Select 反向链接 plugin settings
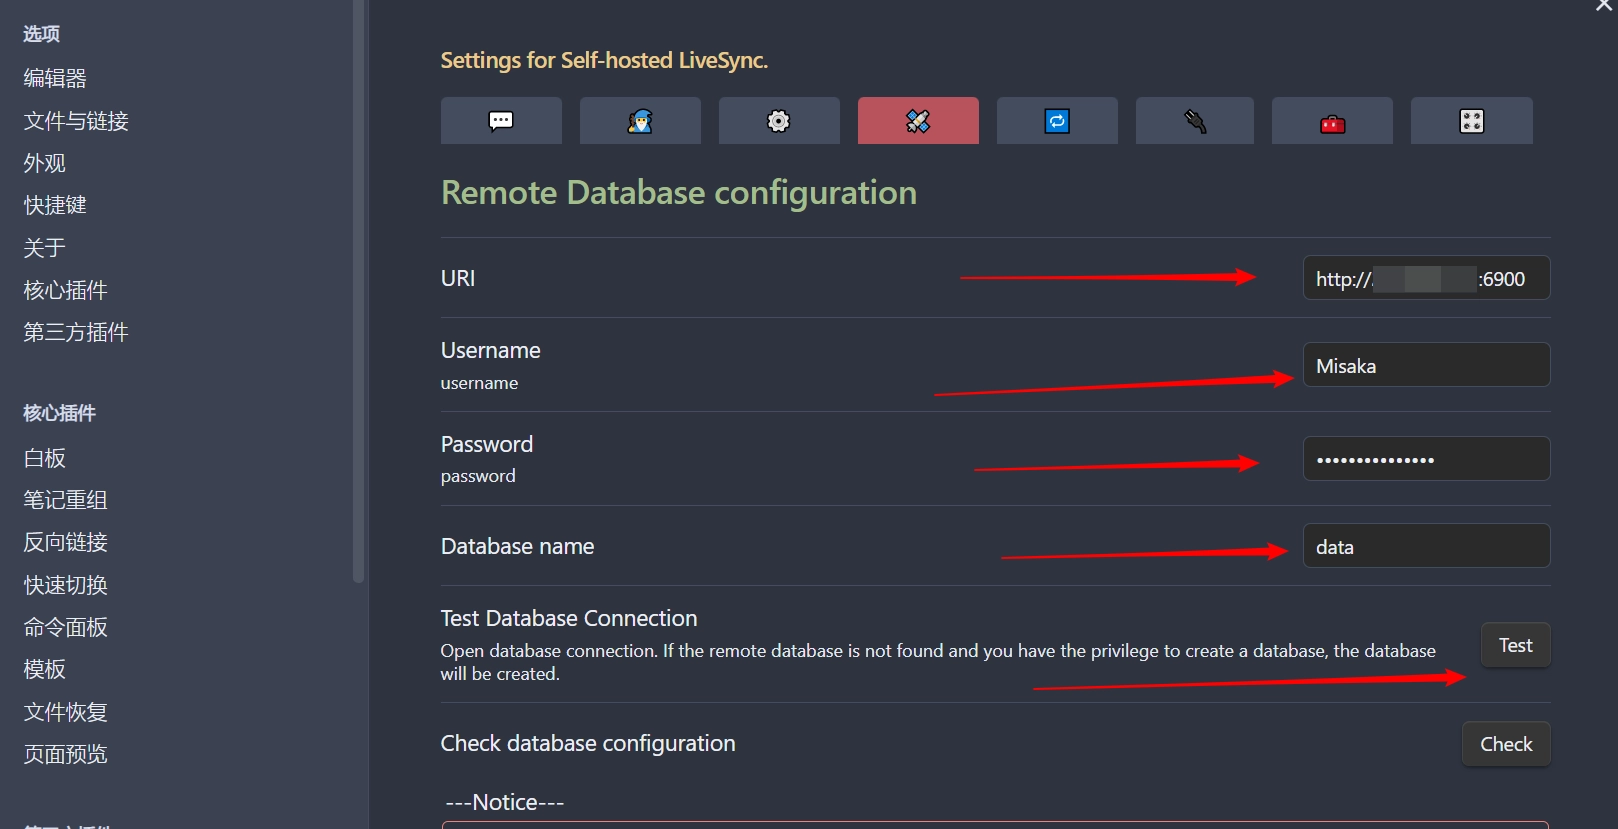 (65, 542)
